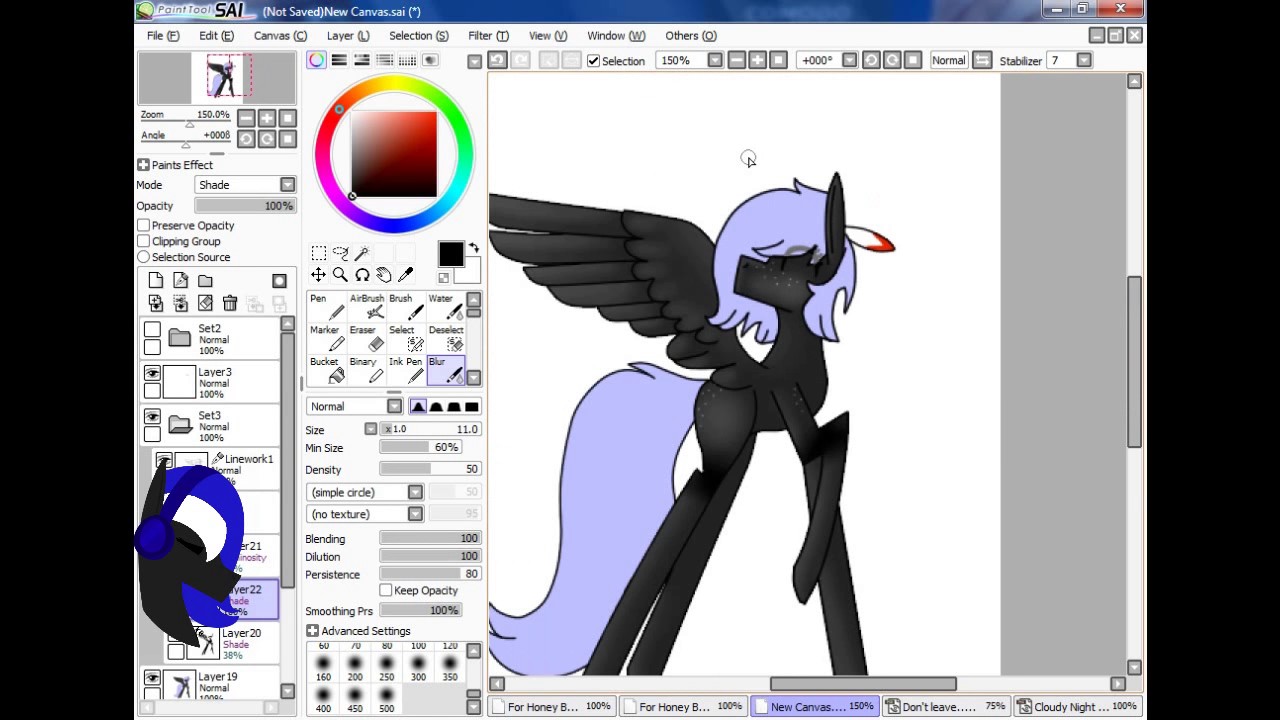The width and height of the screenshot is (1280, 720).
Task: Activate the rectangular selection tool
Action: click(318, 253)
